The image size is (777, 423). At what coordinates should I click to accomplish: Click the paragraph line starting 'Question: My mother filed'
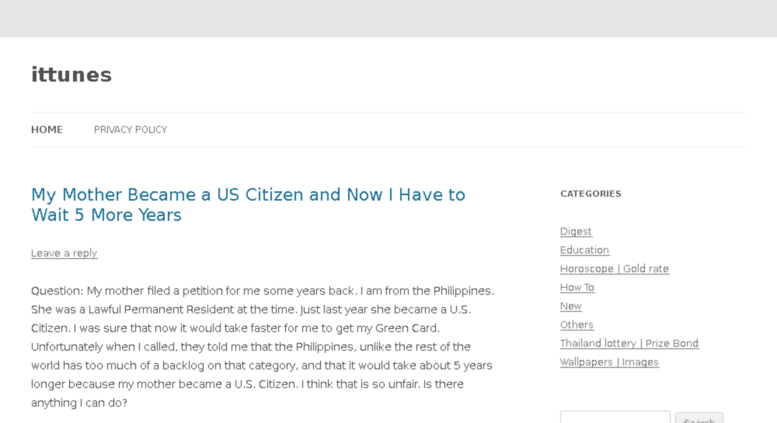pos(263,291)
